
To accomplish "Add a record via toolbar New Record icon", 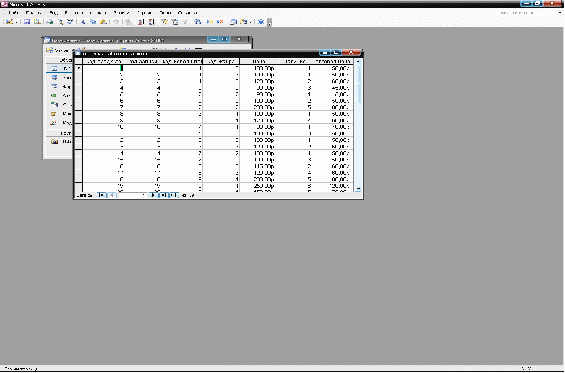I will pos(210,22).
